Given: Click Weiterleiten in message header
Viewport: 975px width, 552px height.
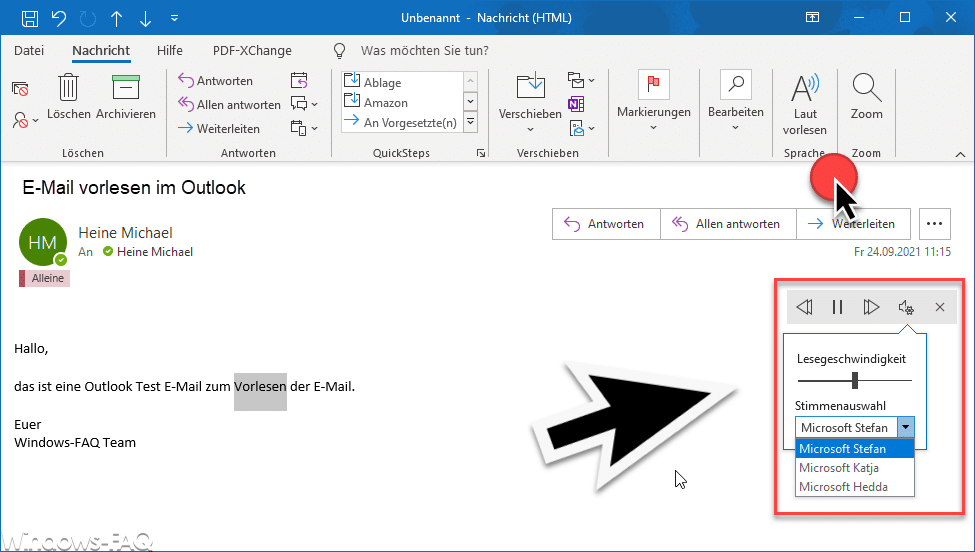Looking at the screenshot, I should pyautogui.click(x=853, y=224).
